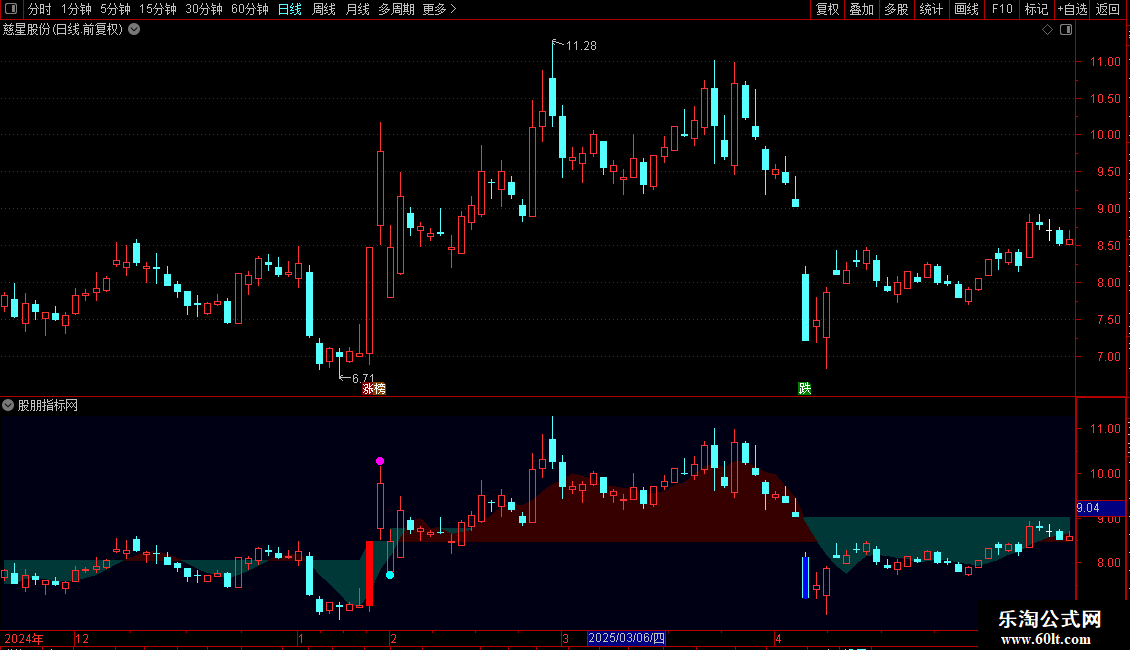The height and width of the screenshot is (650, 1130).
Task: Open F10 company info
Action: [1002, 9]
